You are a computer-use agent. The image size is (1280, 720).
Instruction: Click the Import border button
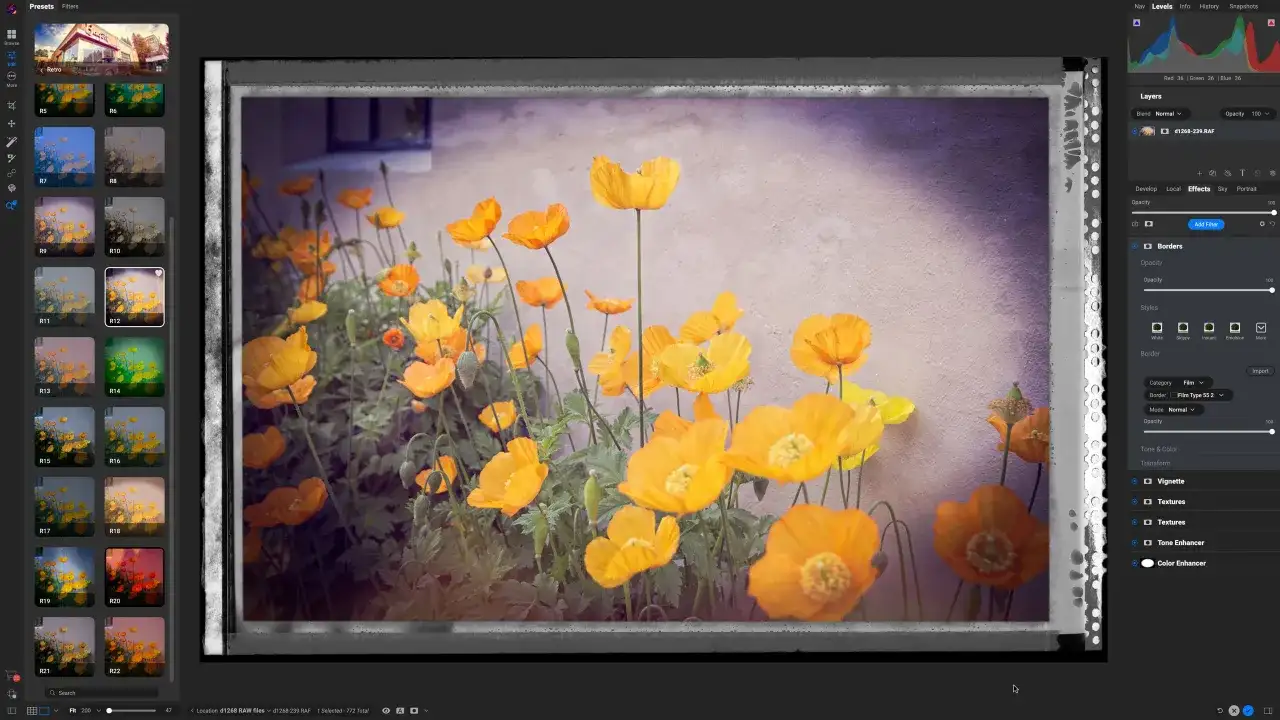1260,371
